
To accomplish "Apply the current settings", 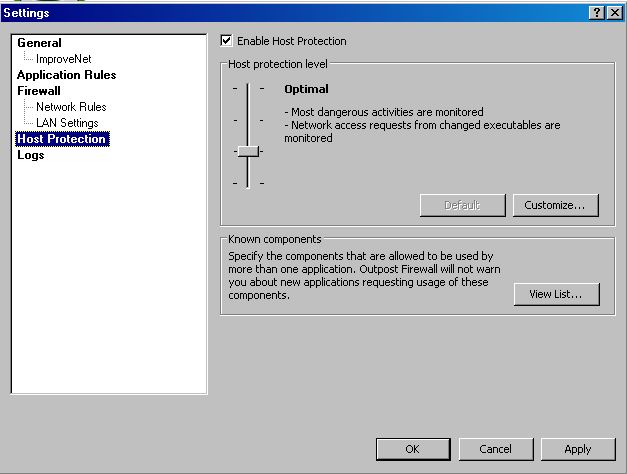I will click(x=578, y=449).
